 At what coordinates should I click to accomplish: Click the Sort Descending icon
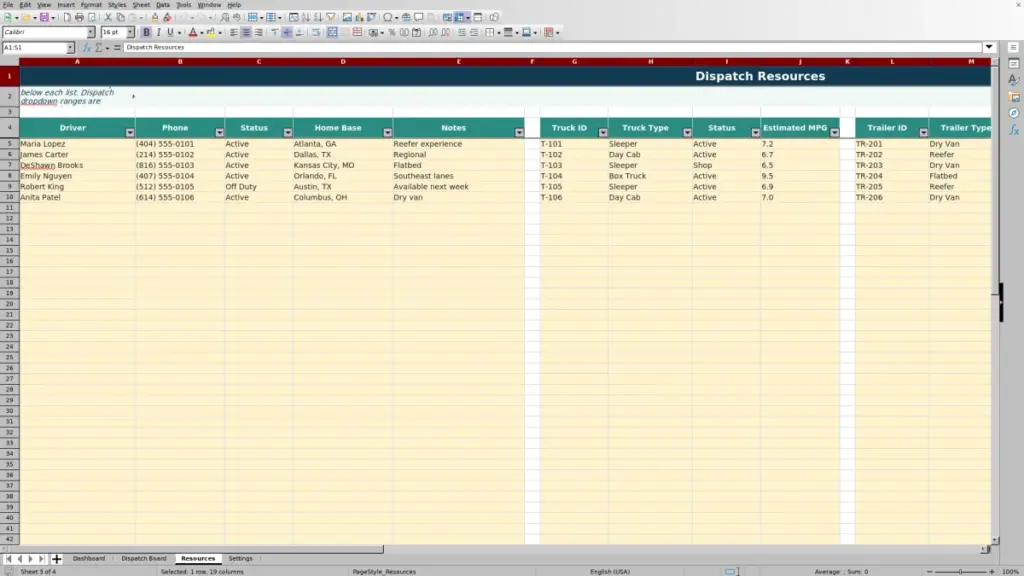[318, 17]
